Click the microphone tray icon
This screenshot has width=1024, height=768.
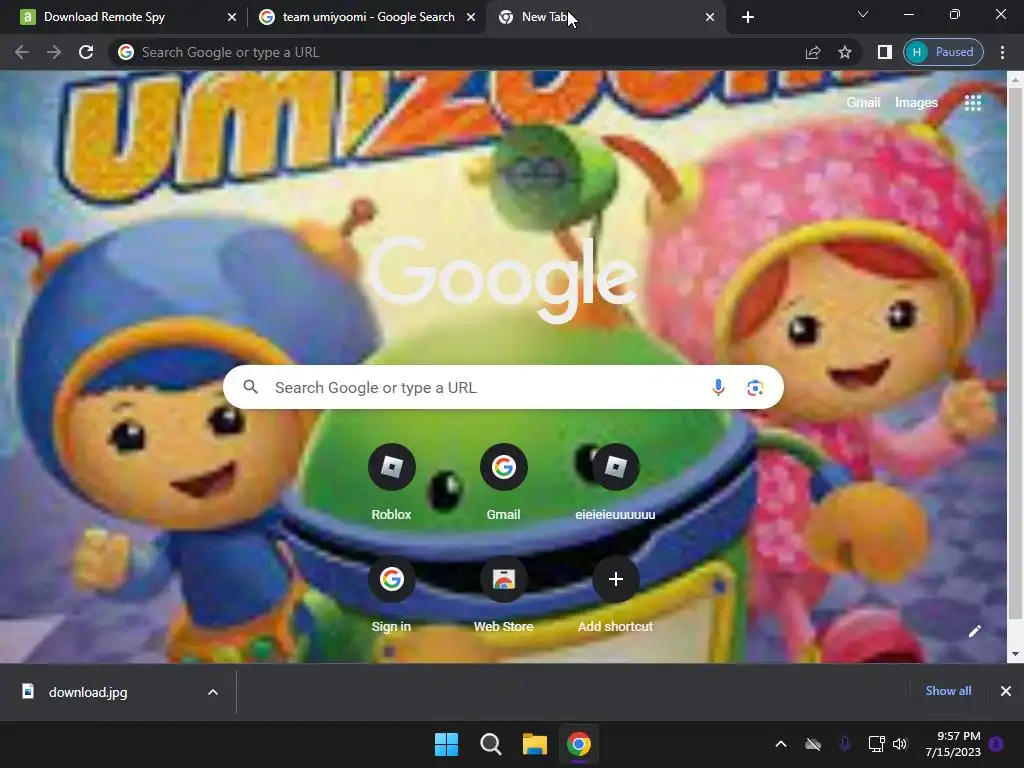pyautogui.click(x=844, y=744)
